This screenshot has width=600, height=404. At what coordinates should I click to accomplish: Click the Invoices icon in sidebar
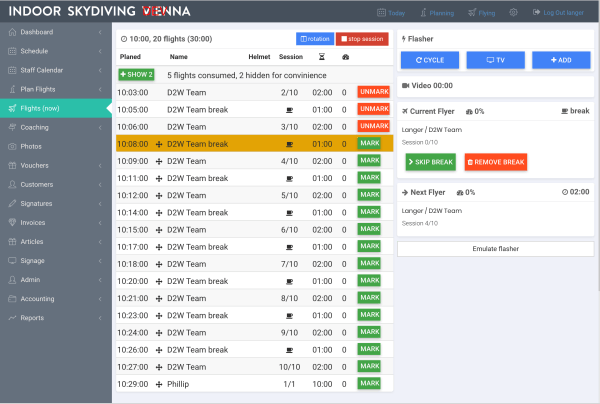coord(12,223)
